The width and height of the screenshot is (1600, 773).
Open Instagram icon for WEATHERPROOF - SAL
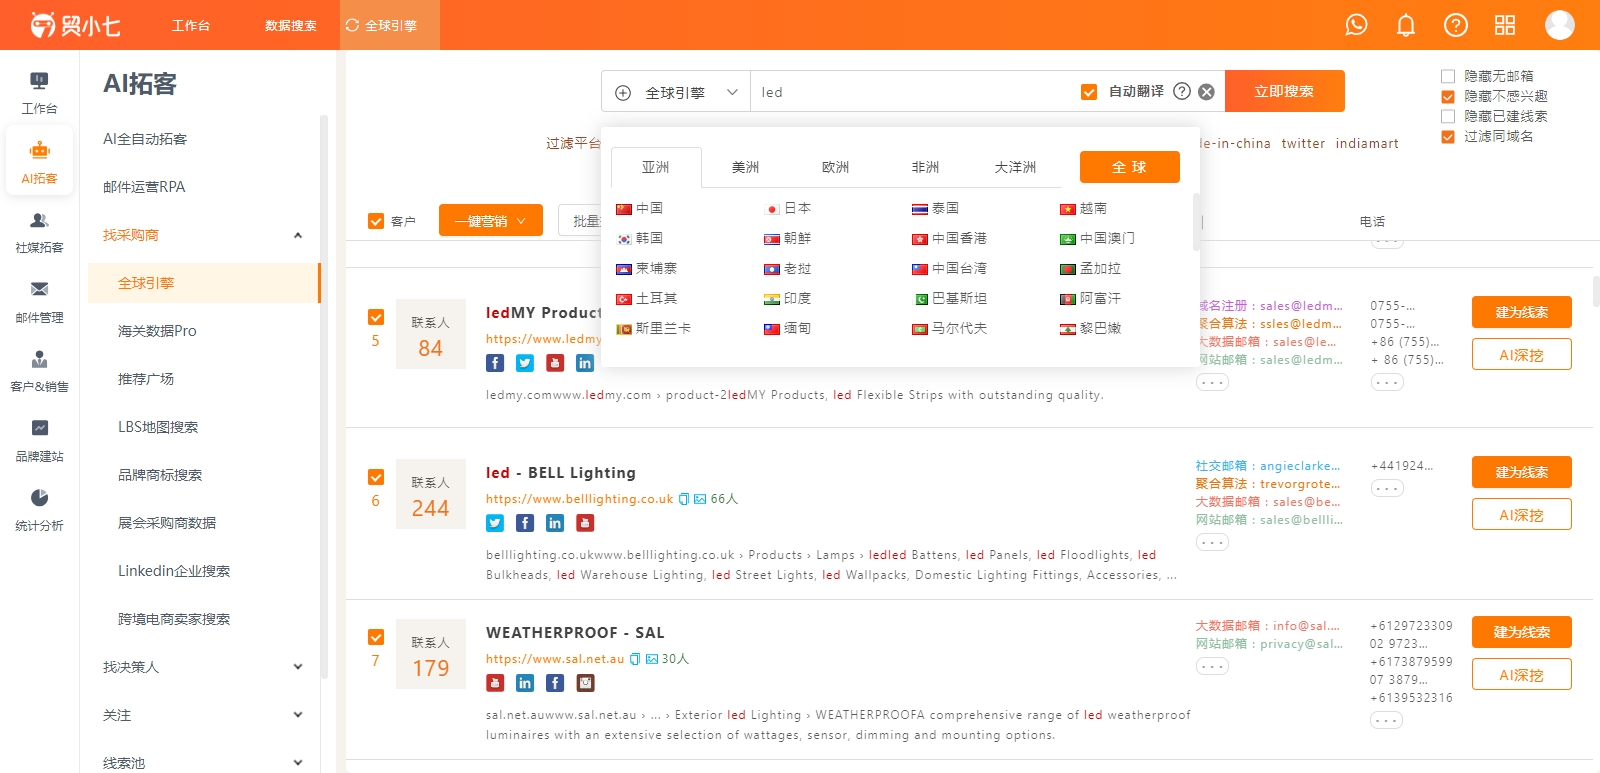[585, 683]
